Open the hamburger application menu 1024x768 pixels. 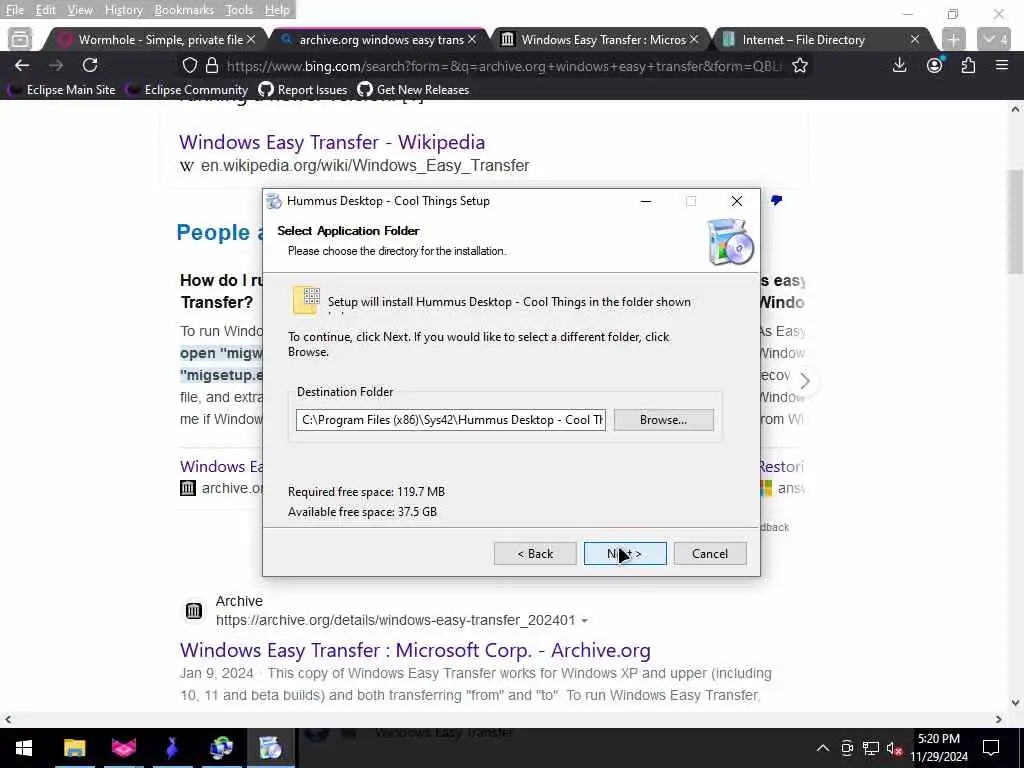(x=1002, y=65)
